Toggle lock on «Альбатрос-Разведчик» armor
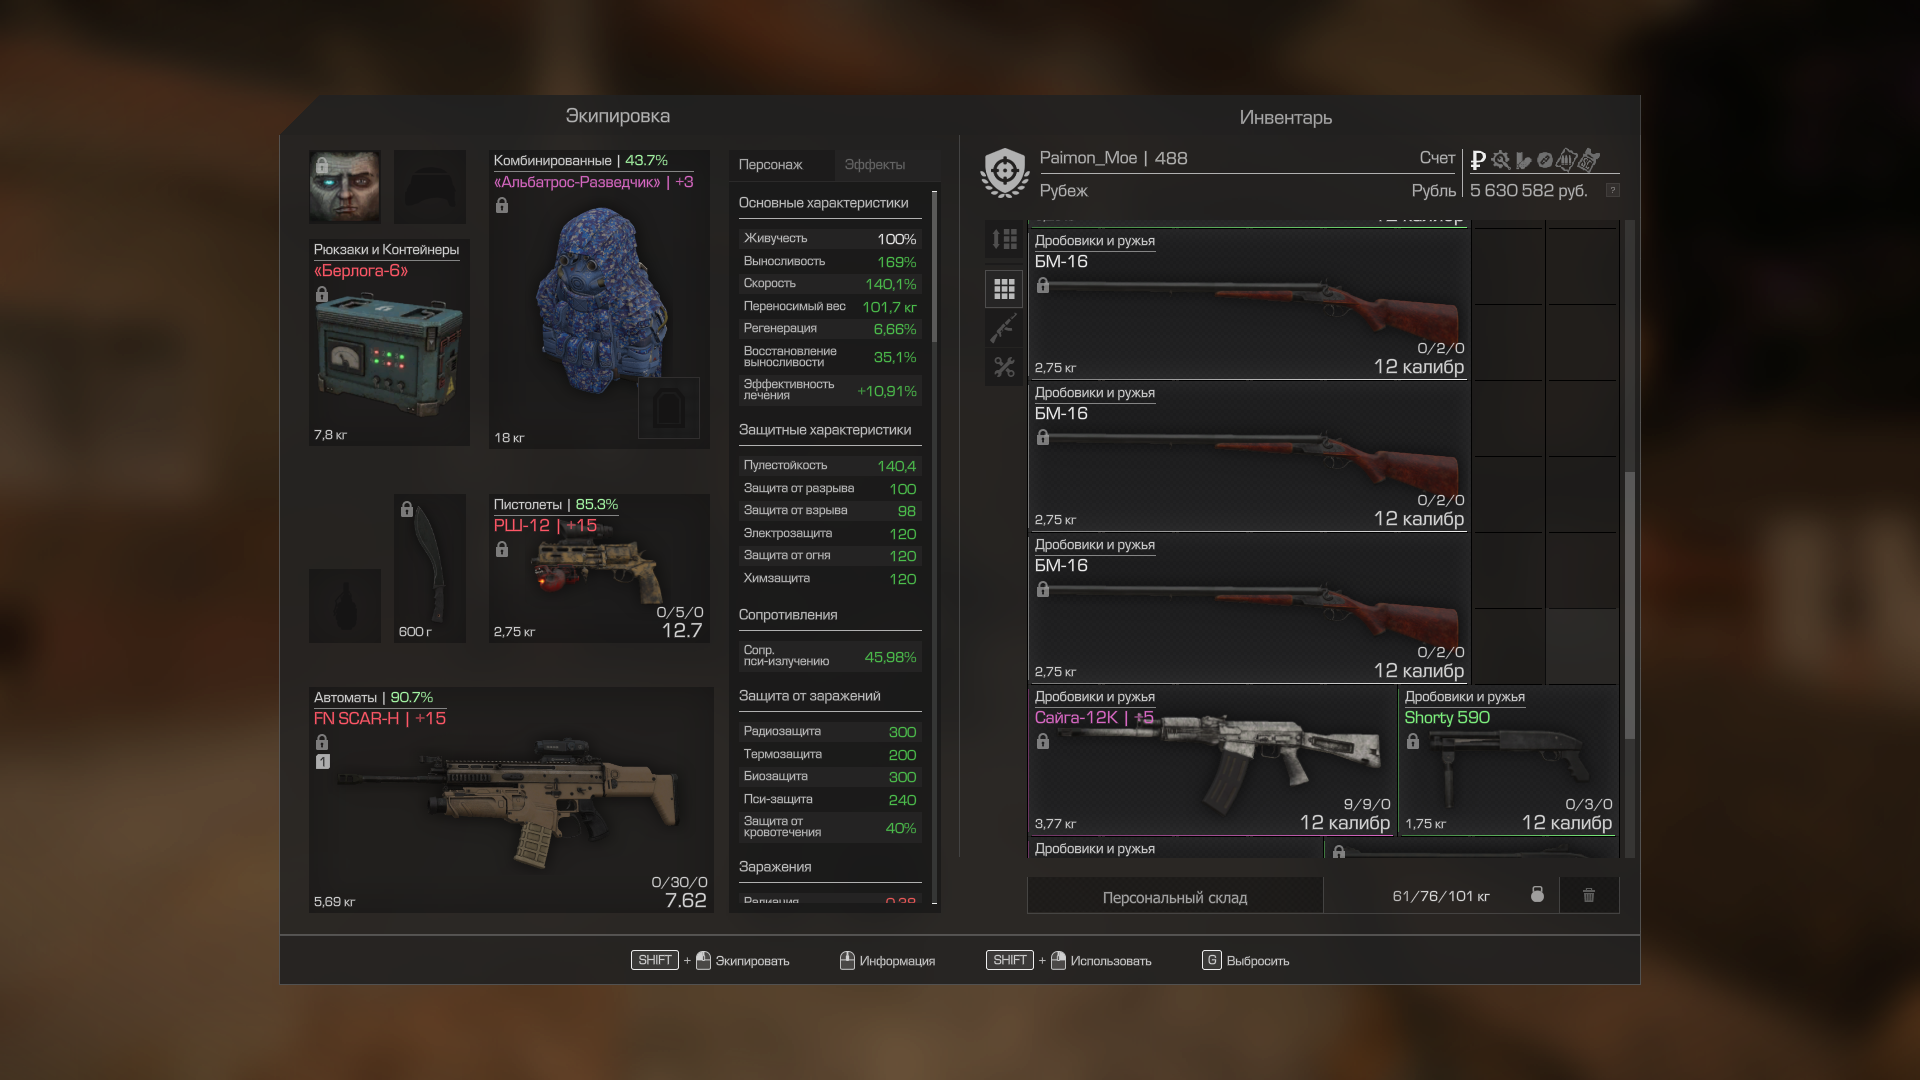Screen dimensions: 1920x1080 pos(502,205)
